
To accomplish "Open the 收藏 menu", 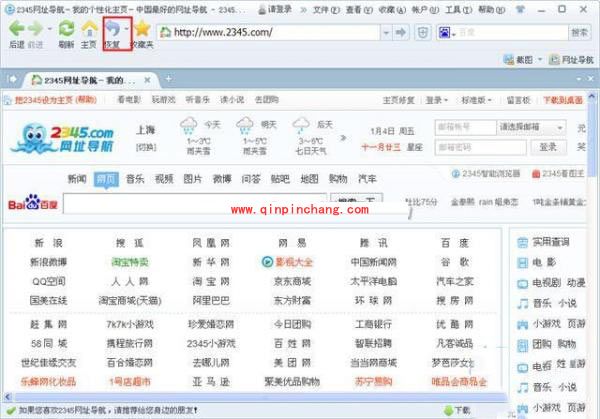I will (392, 10).
